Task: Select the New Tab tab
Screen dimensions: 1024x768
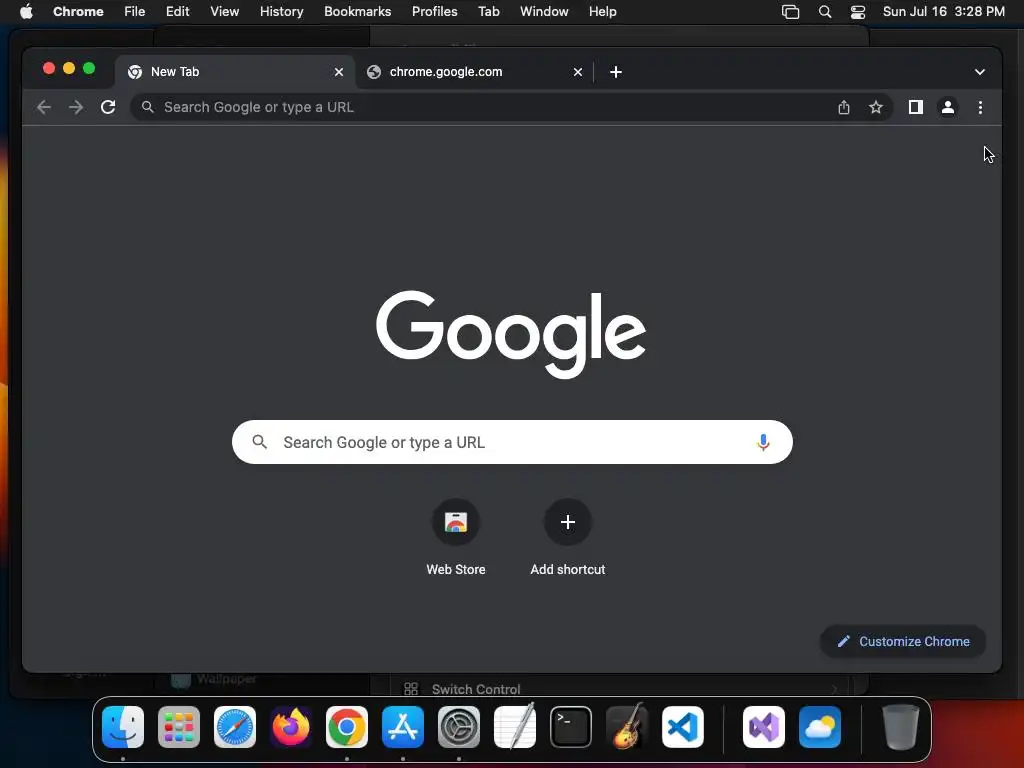Action: point(235,72)
